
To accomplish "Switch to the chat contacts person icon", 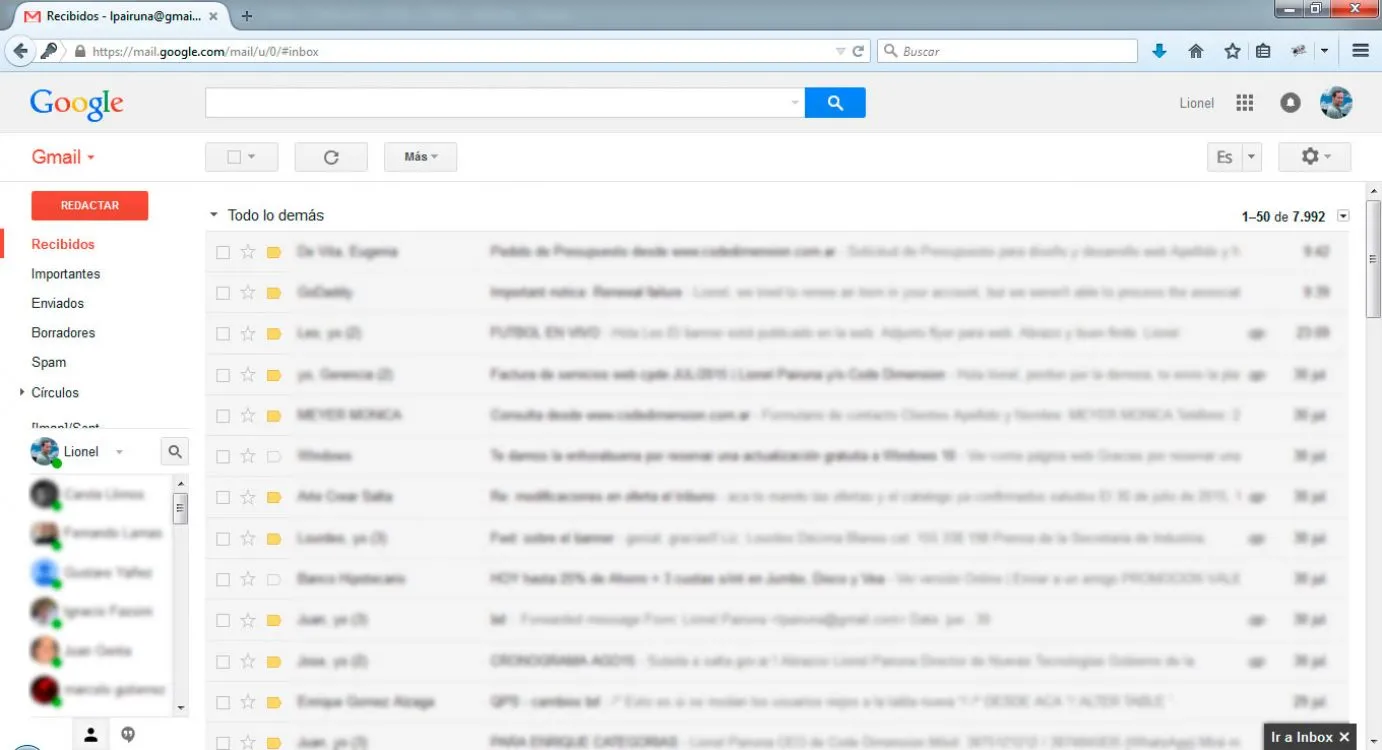I will point(91,735).
